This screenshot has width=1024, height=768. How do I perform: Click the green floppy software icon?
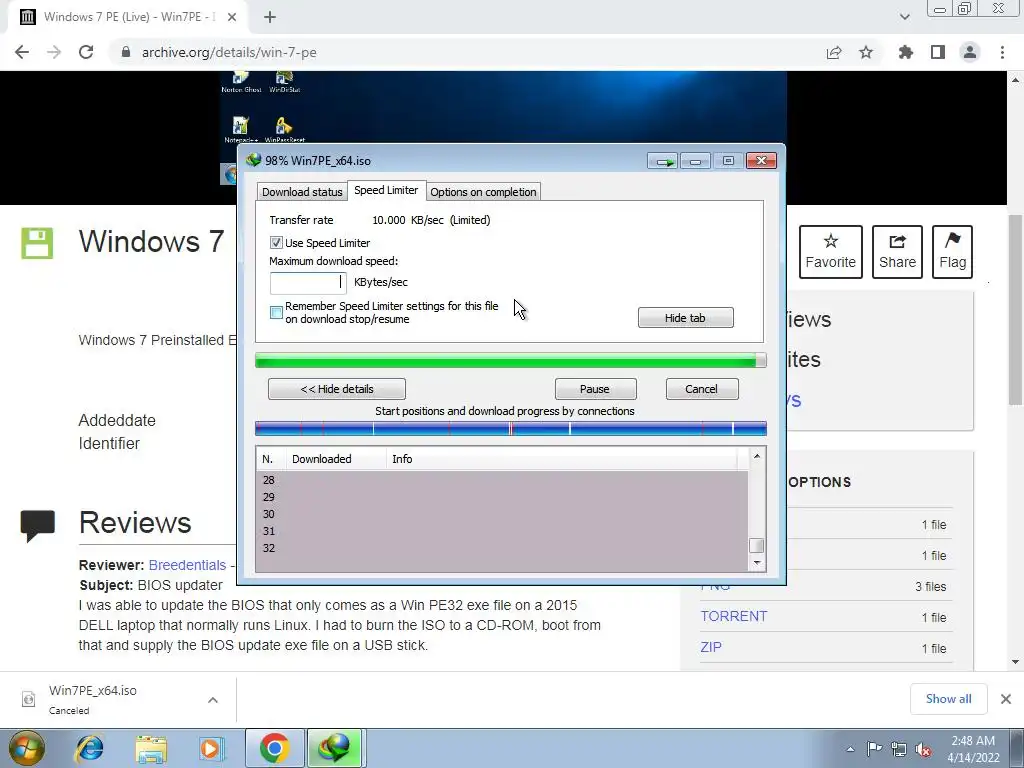37,244
